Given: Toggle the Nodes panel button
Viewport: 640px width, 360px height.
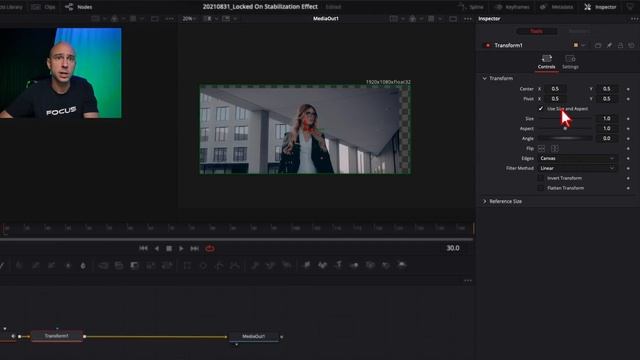Looking at the screenshot, I should 79,7.
